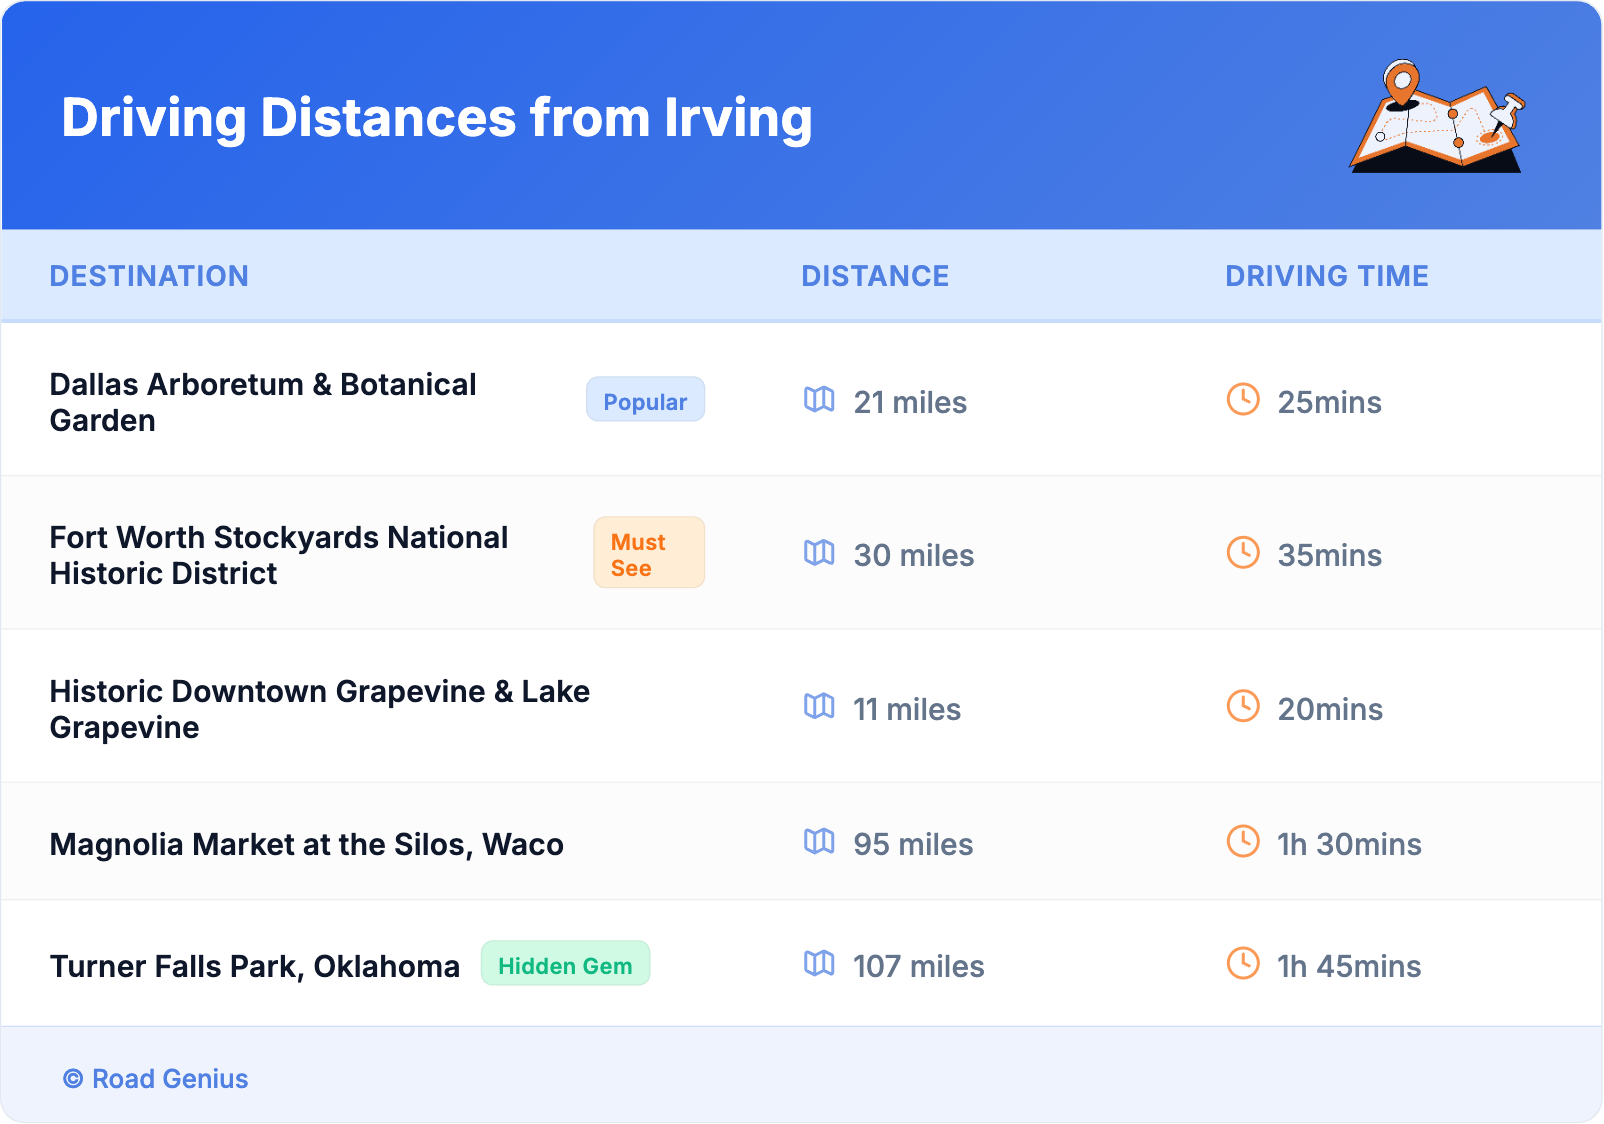Click the clock icon next to 25mins
Screen dimensions: 1604x1124
click(1243, 400)
